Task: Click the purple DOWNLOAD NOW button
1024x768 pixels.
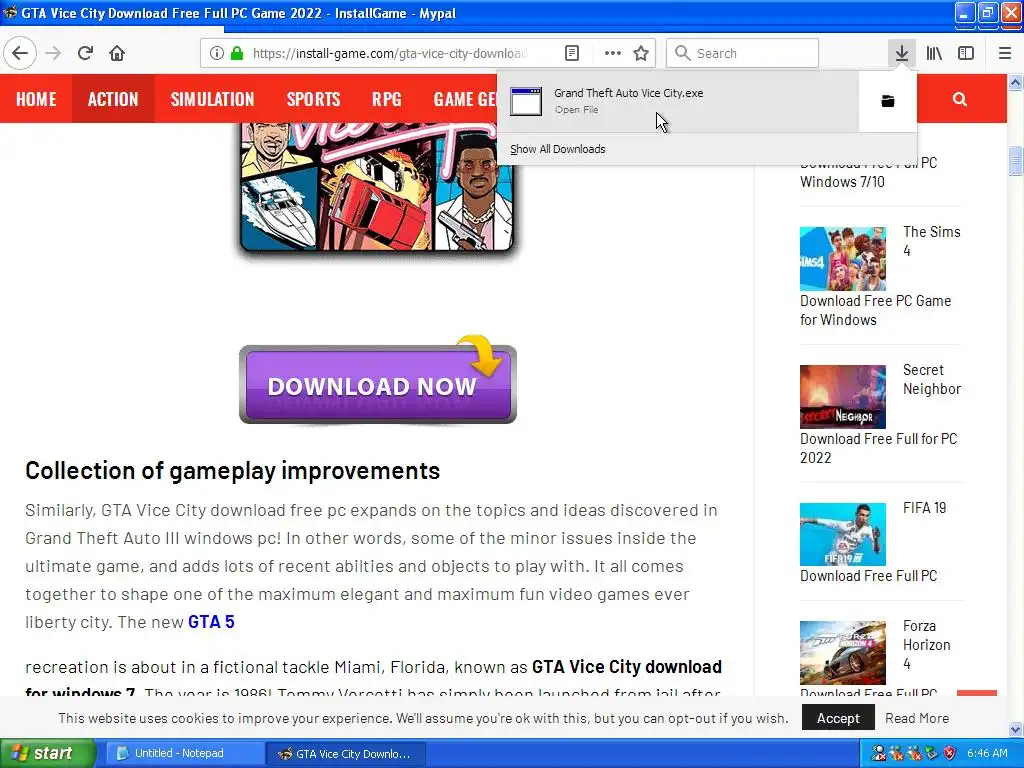Action: click(377, 385)
